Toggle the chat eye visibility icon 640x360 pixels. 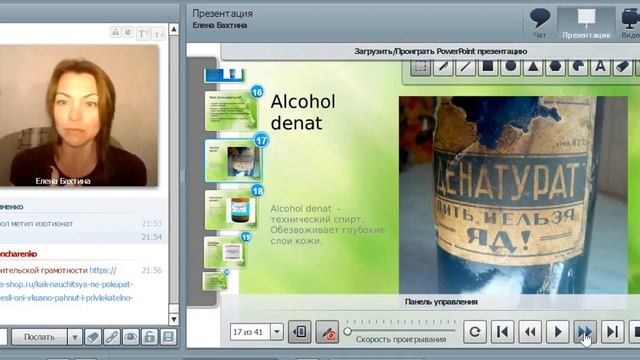131,338
